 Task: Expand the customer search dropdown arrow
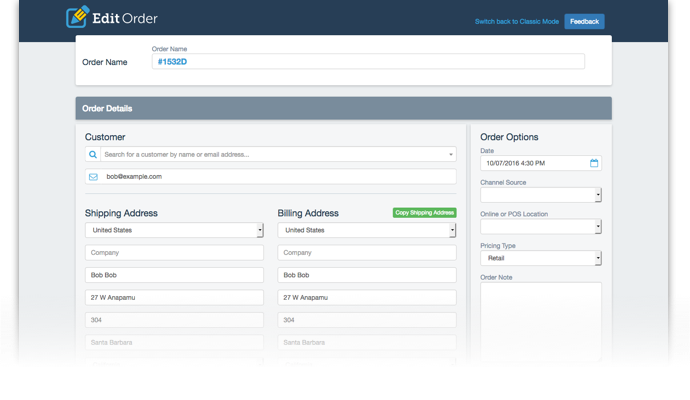[x=451, y=154]
